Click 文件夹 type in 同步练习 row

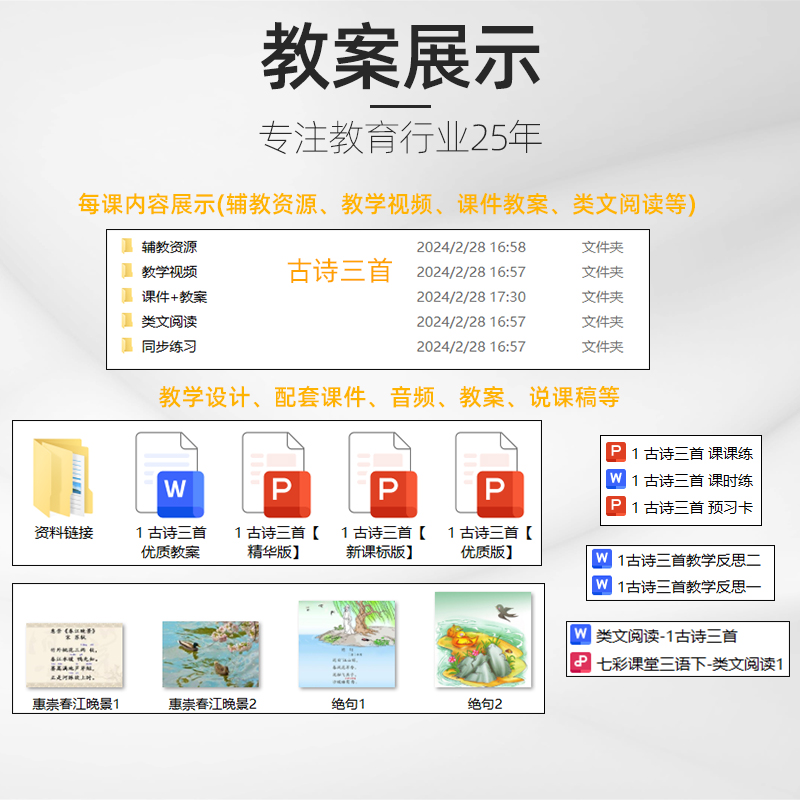tap(603, 347)
